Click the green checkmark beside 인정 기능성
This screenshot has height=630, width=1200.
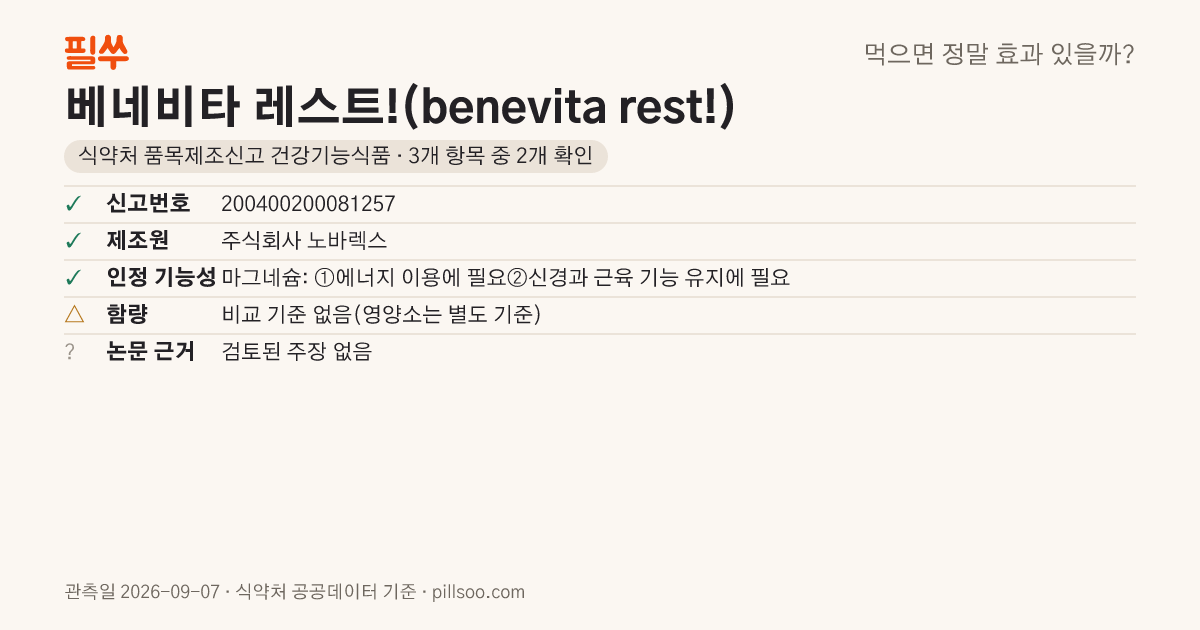click(x=73, y=278)
